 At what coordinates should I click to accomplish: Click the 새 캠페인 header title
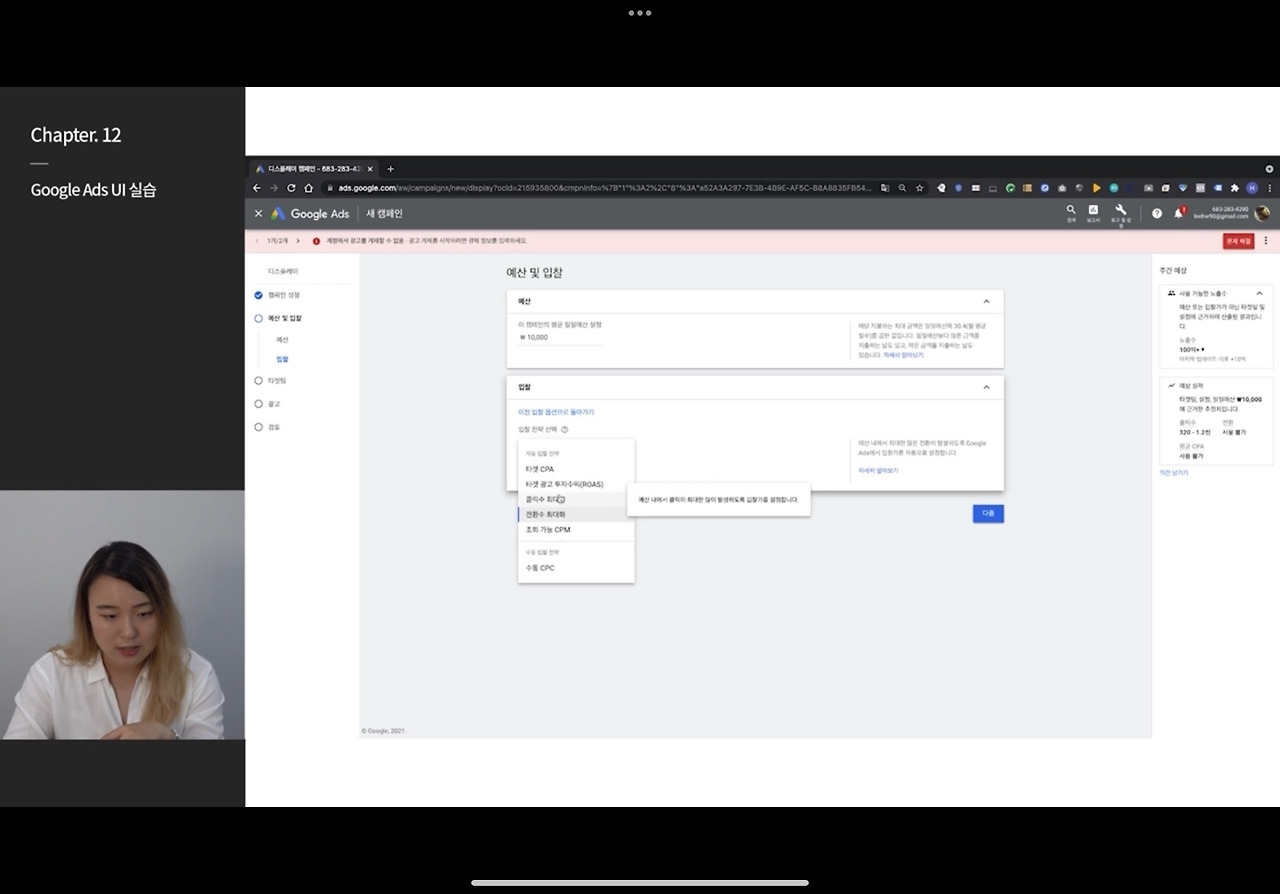click(x=384, y=214)
